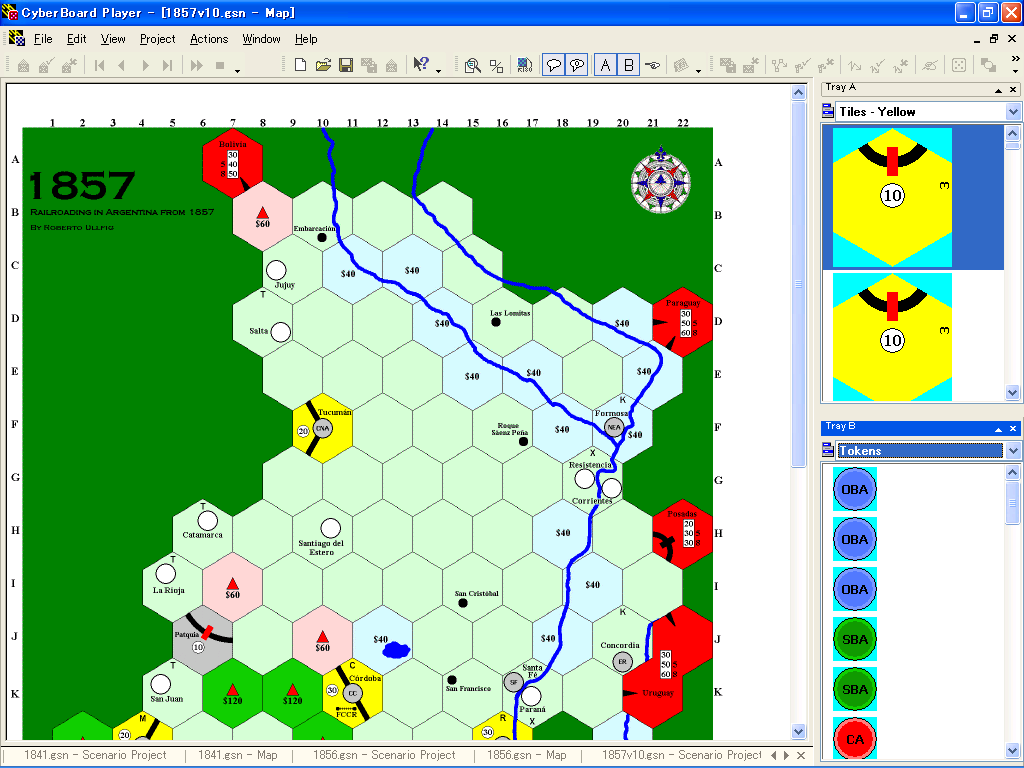This screenshot has height=768, width=1024.
Task: Click the magnifier zoom icon in the toolbar
Action: click(472, 66)
